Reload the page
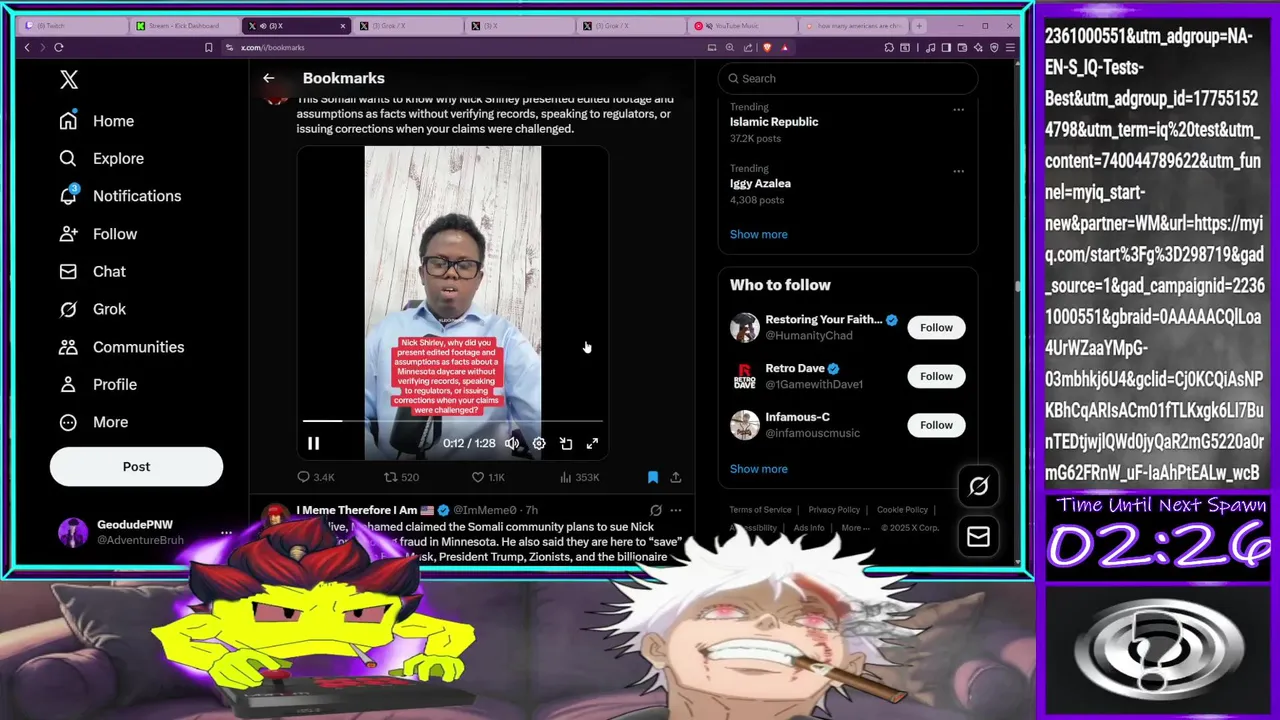Viewport: 1280px width, 720px height. tap(59, 47)
